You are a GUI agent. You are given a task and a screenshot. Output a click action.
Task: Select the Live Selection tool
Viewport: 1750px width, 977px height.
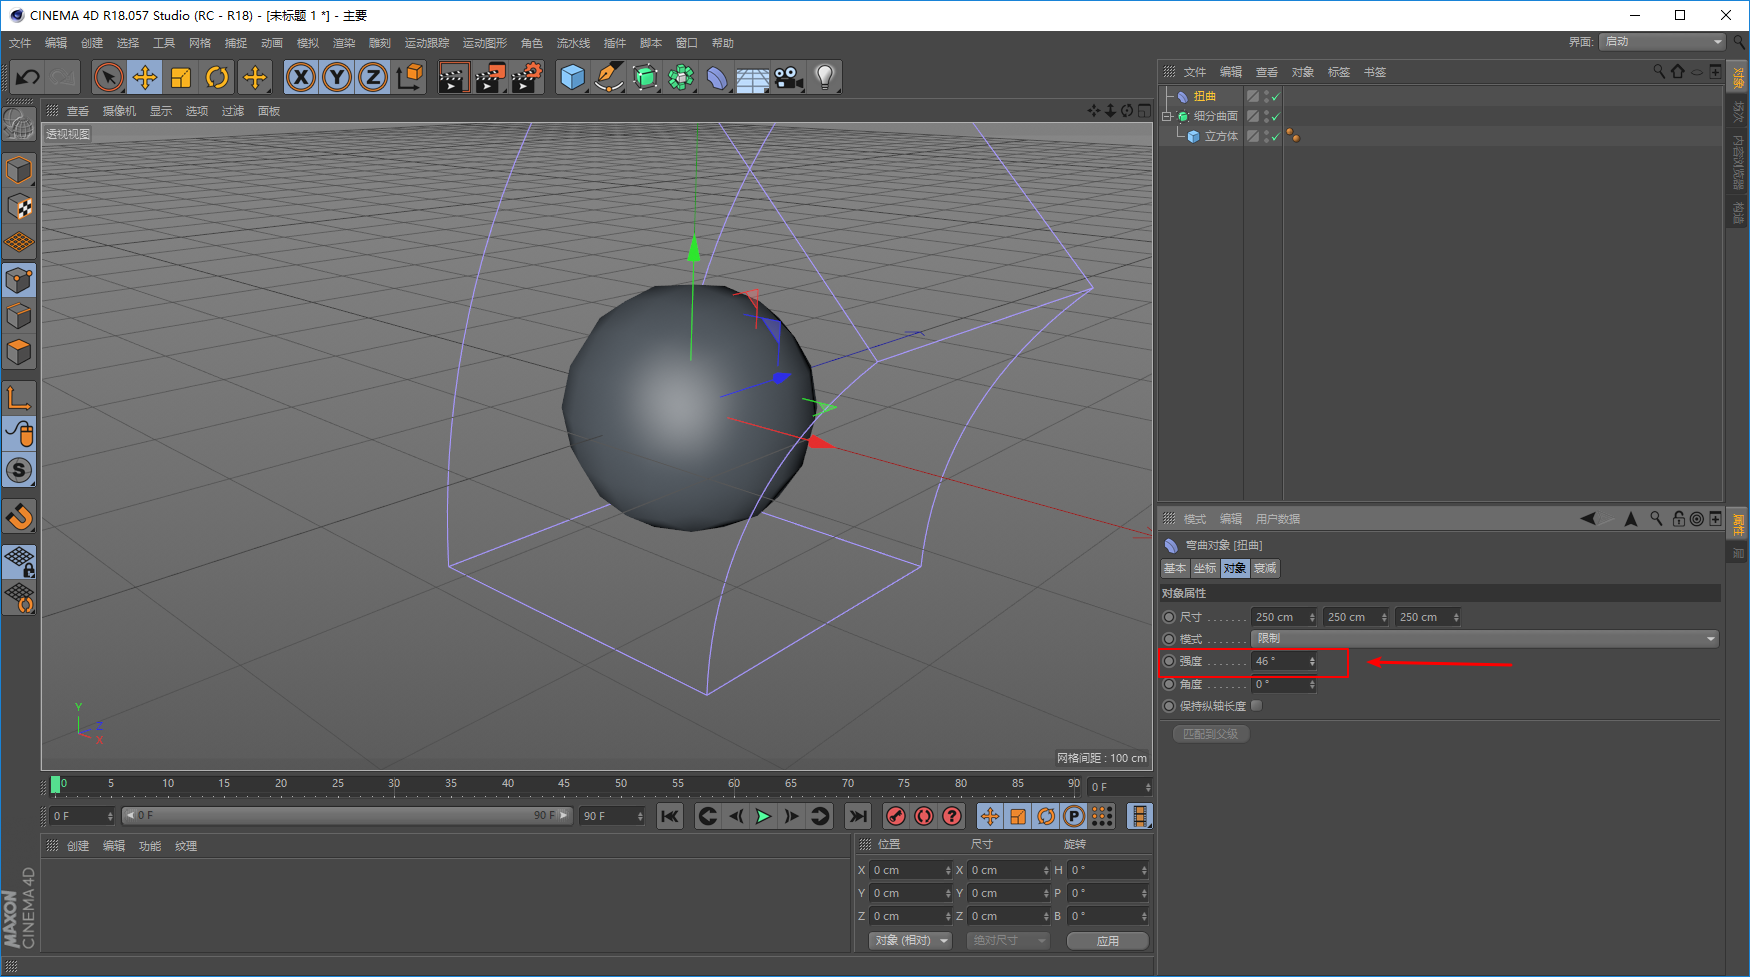[x=109, y=77]
